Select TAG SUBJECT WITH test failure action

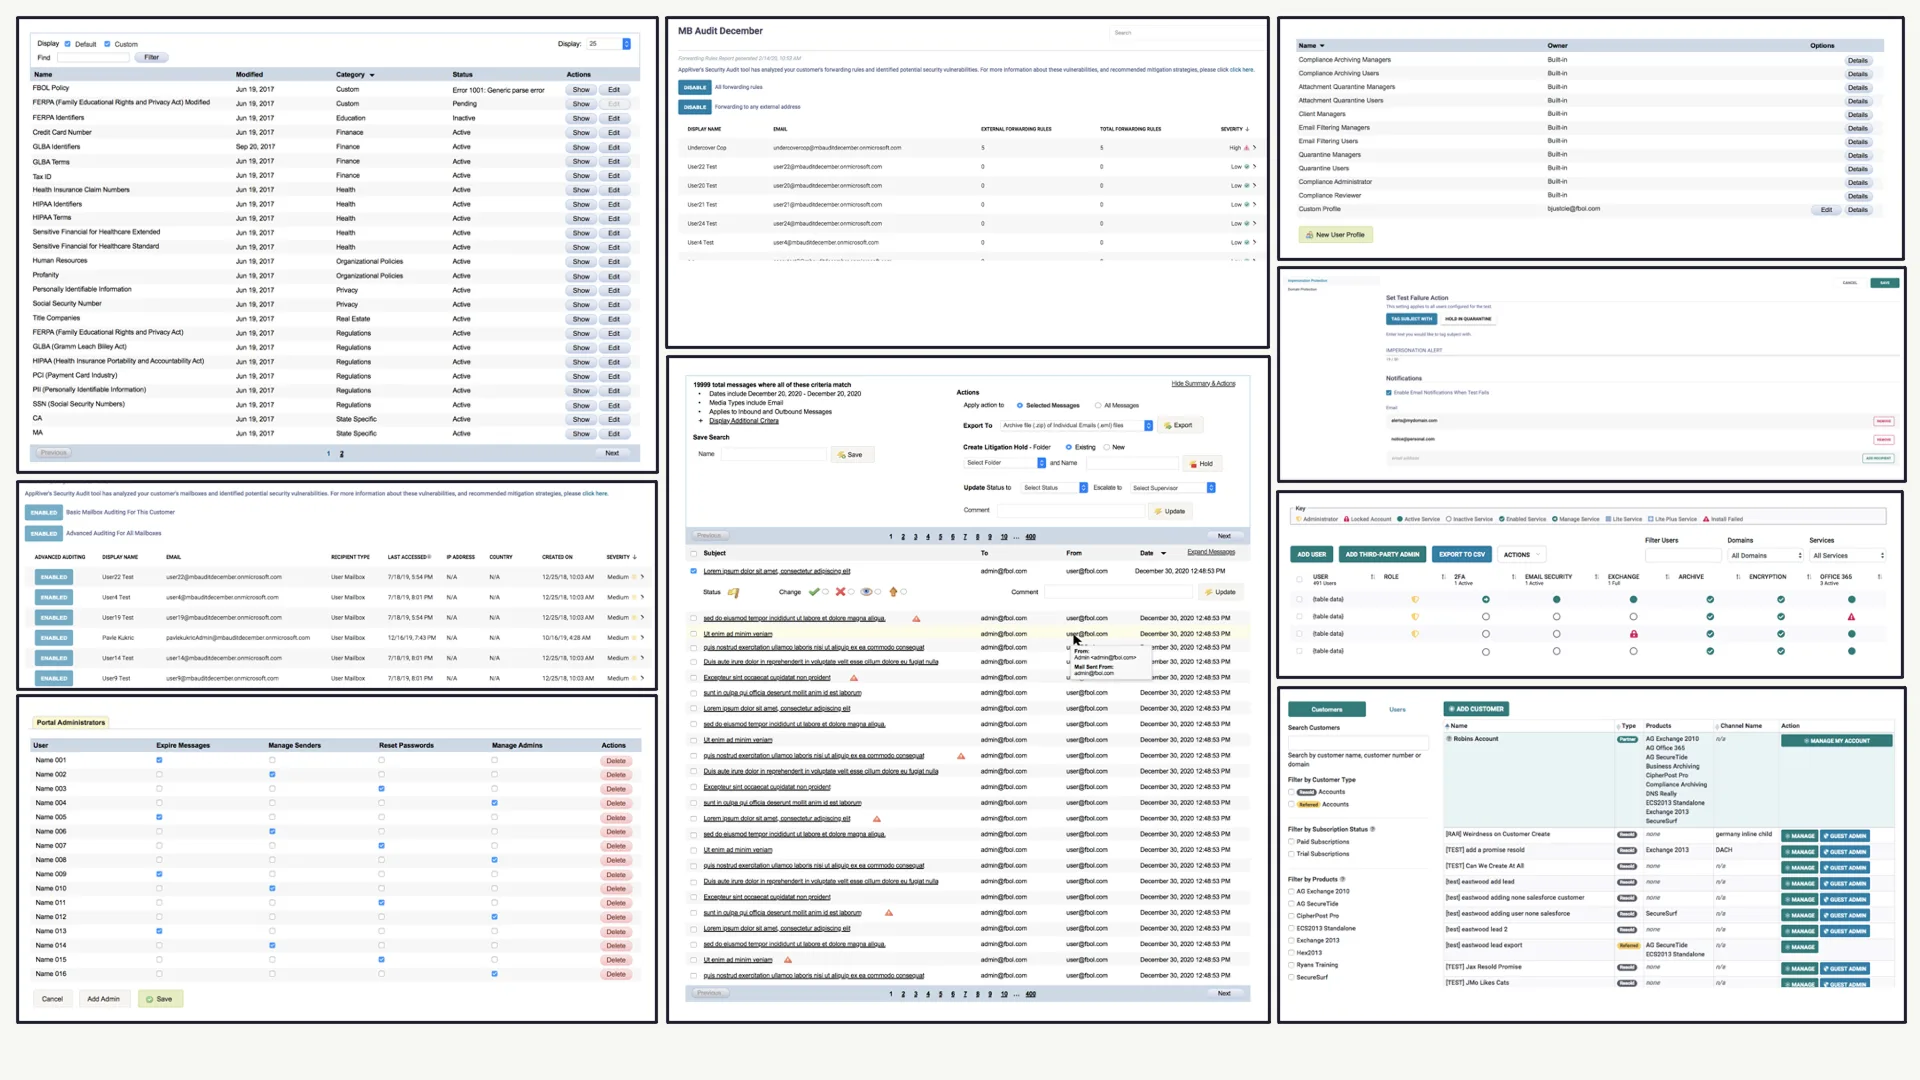point(1410,319)
